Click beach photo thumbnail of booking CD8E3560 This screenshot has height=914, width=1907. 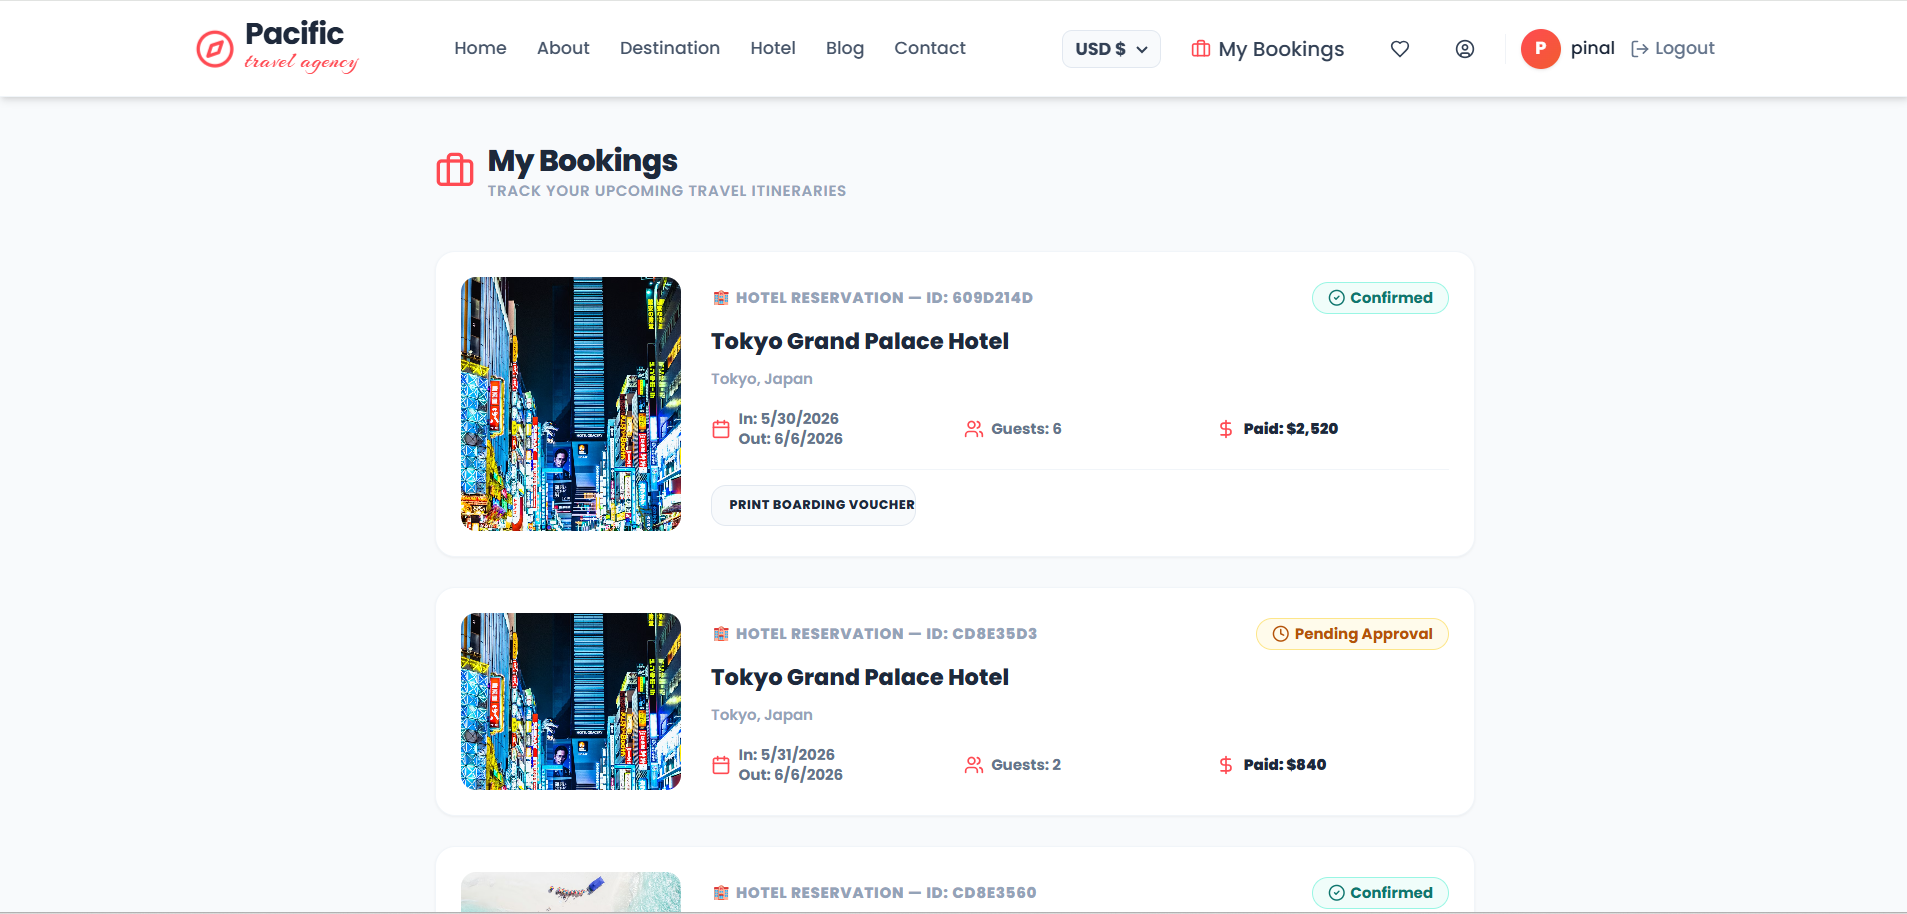571,892
